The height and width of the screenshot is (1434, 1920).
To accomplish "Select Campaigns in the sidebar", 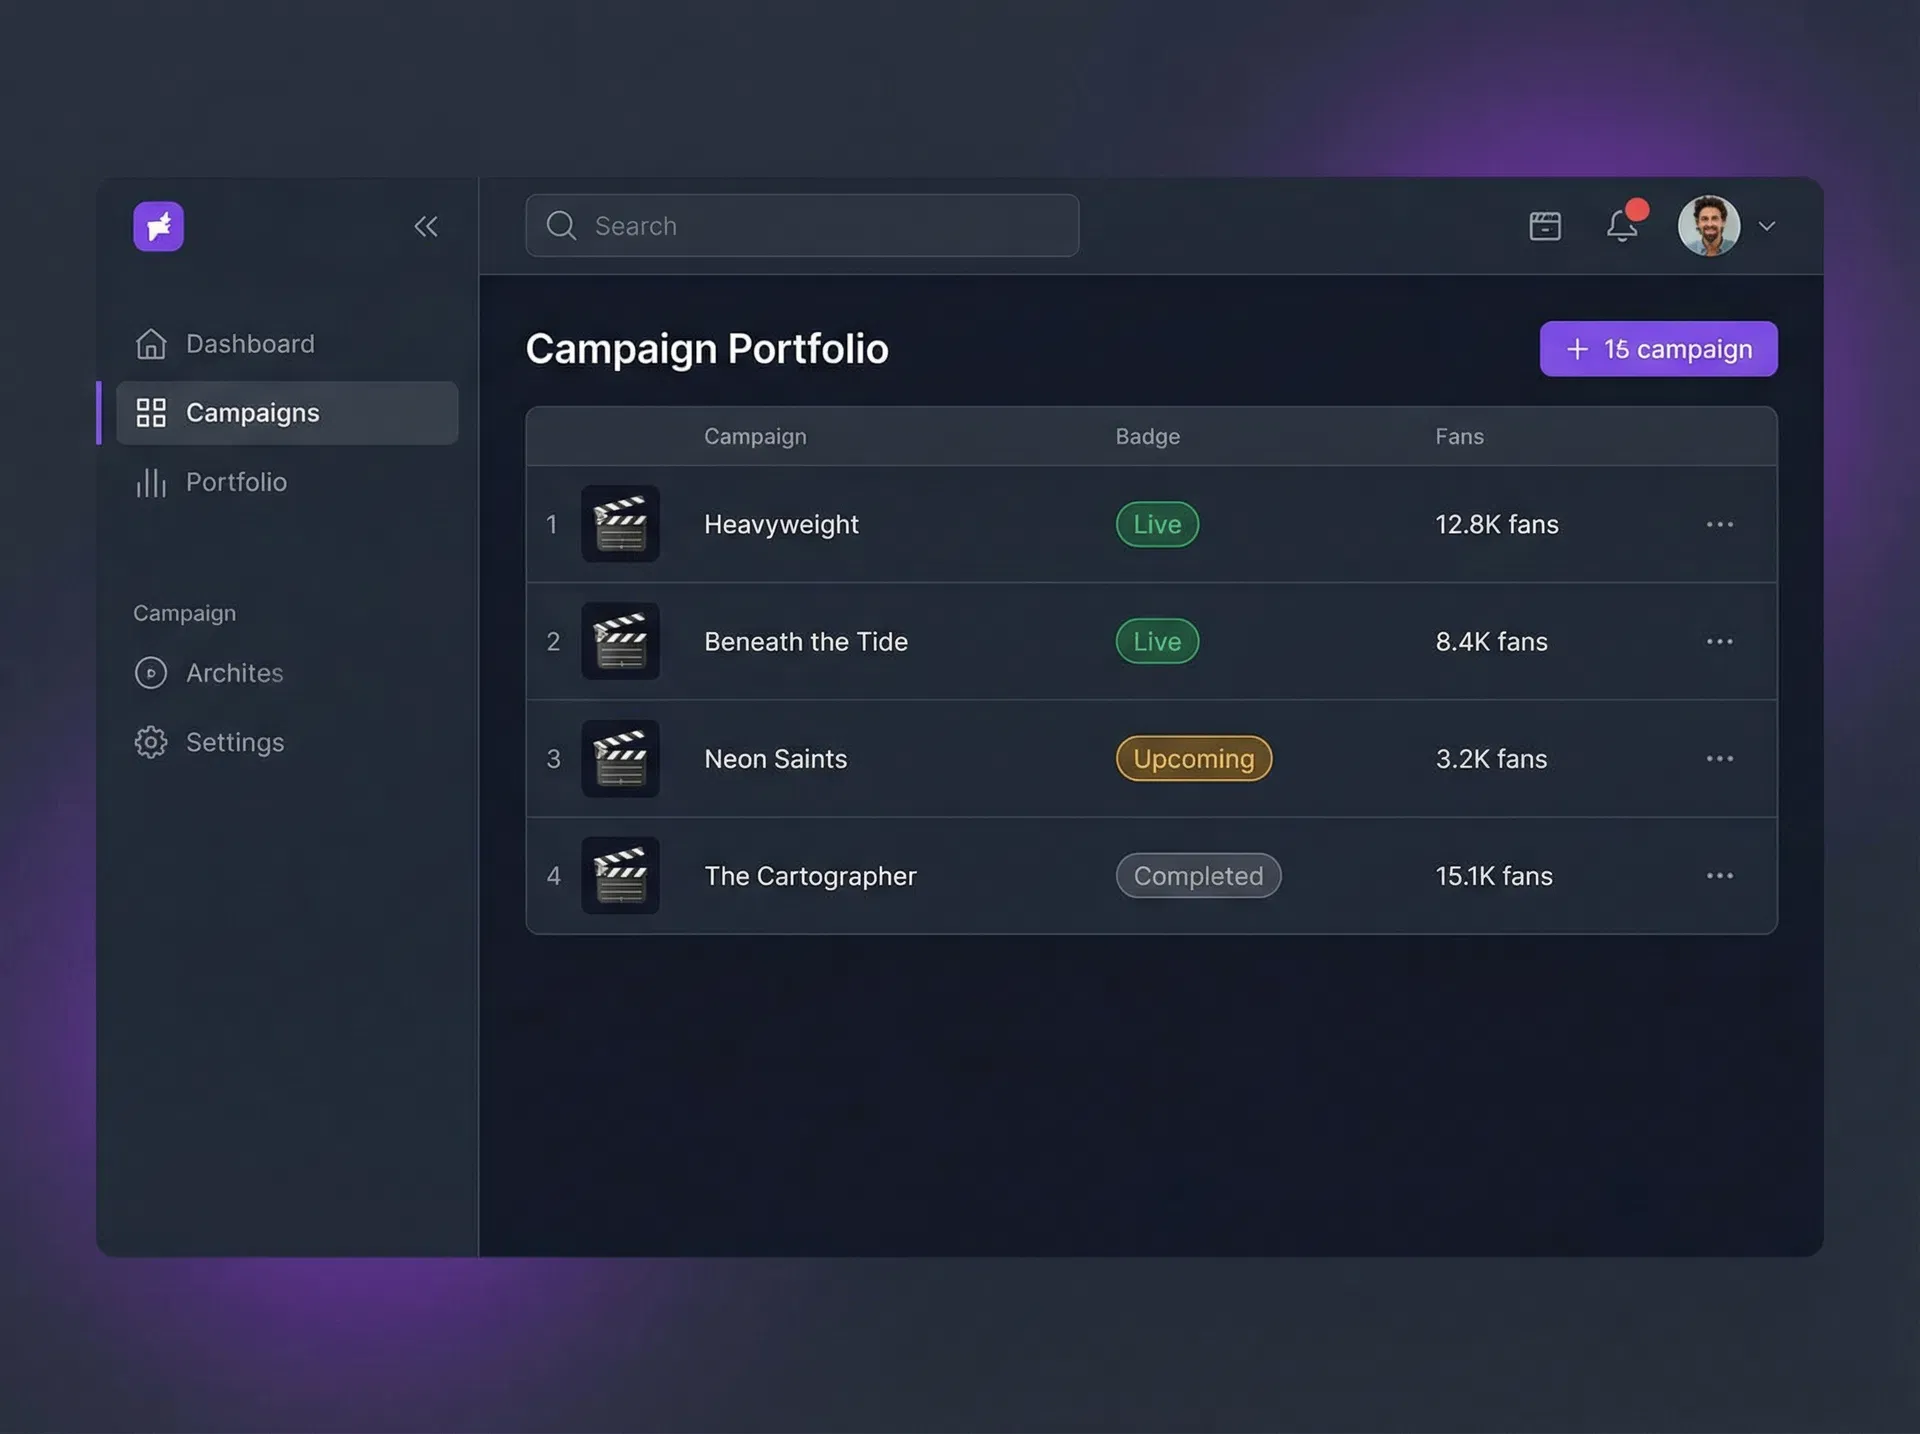I will pyautogui.click(x=252, y=412).
